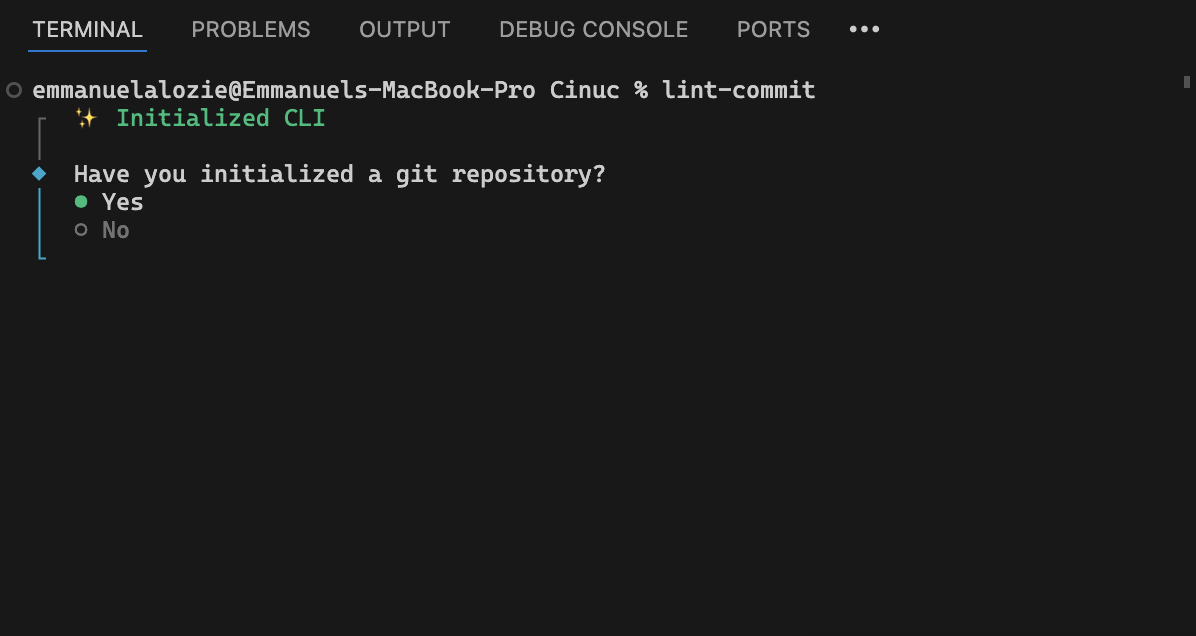Viewport: 1196px width, 636px height.
Task: Click the hollow radio circle beside No
Action: click(x=81, y=230)
